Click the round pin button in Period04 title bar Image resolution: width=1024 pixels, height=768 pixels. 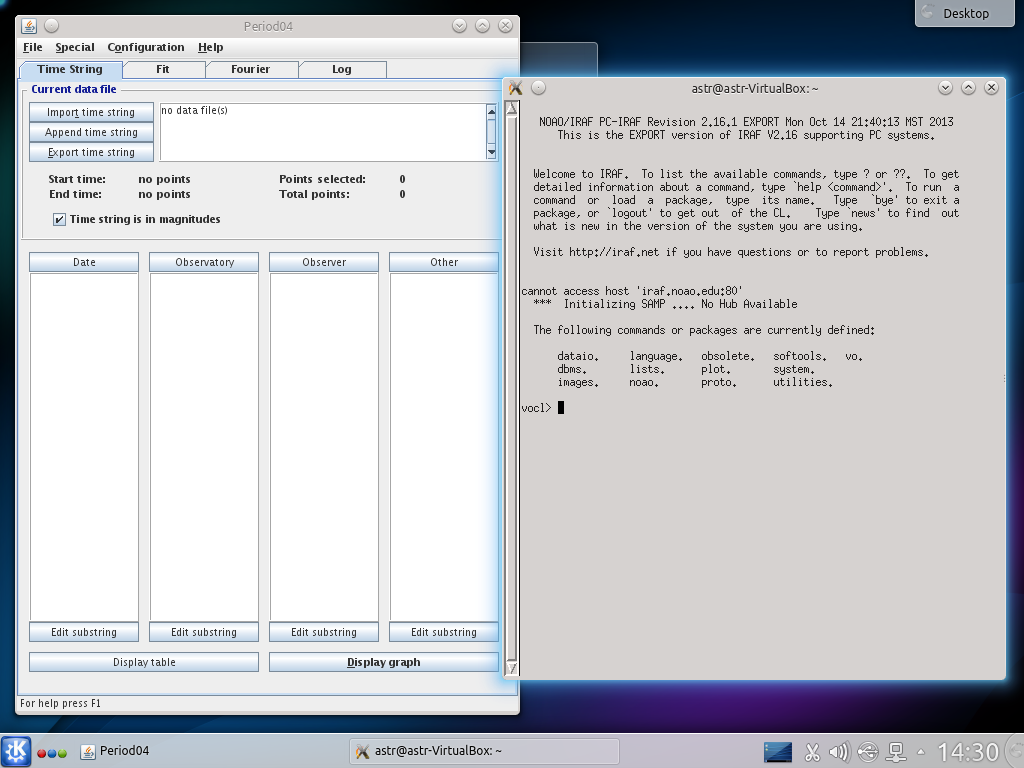point(52,25)
